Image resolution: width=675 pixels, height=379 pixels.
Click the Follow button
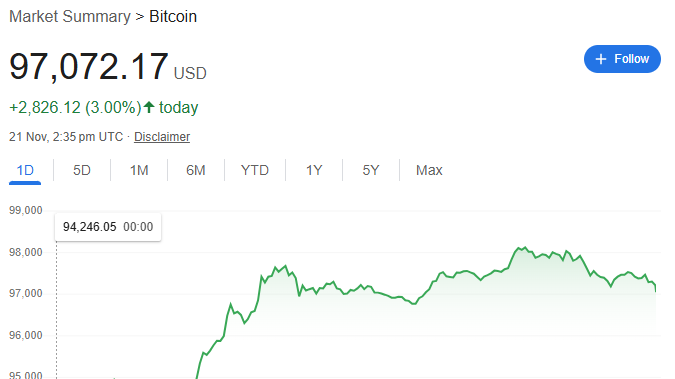pos(622,59)
